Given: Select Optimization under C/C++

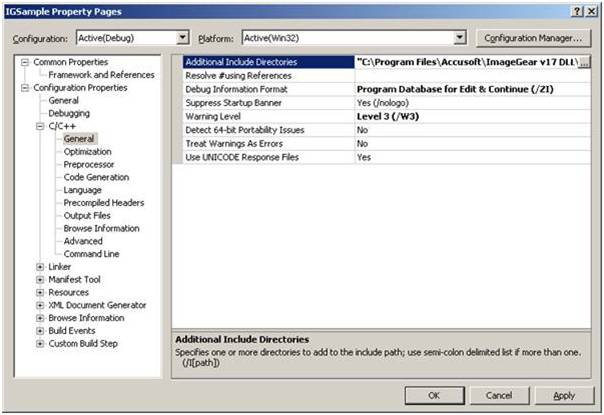Looking at the screenshot, I should 87,152.
